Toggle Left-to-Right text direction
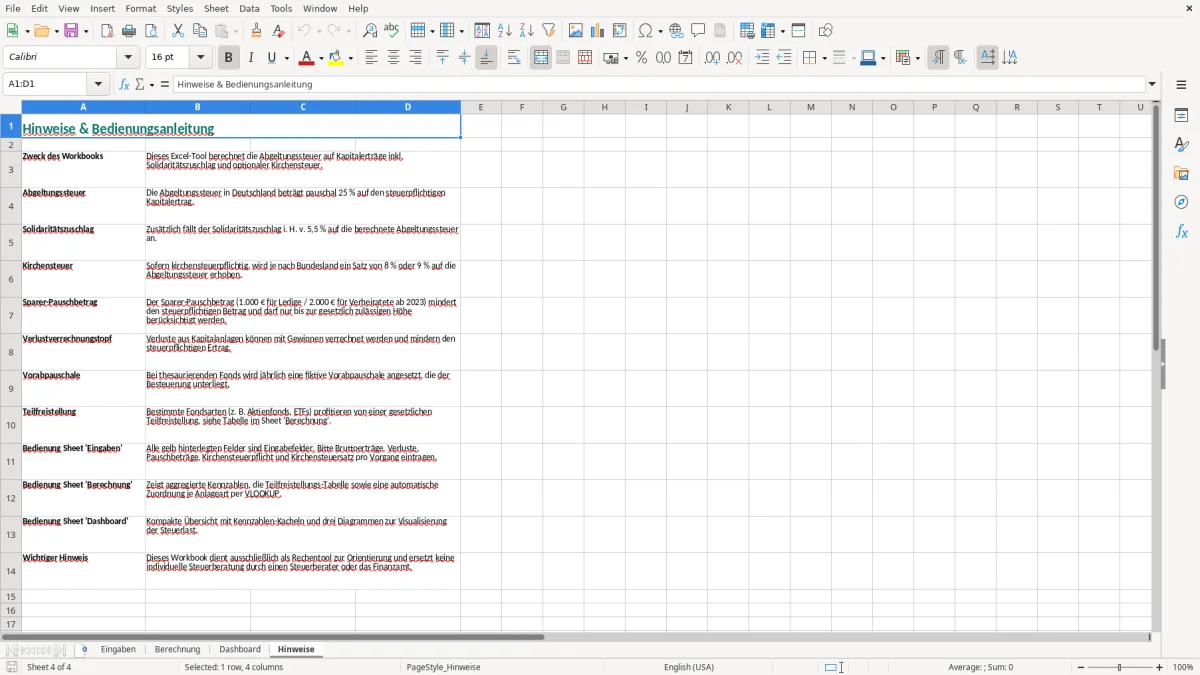The image size is (1200, 675). (938, 58)
